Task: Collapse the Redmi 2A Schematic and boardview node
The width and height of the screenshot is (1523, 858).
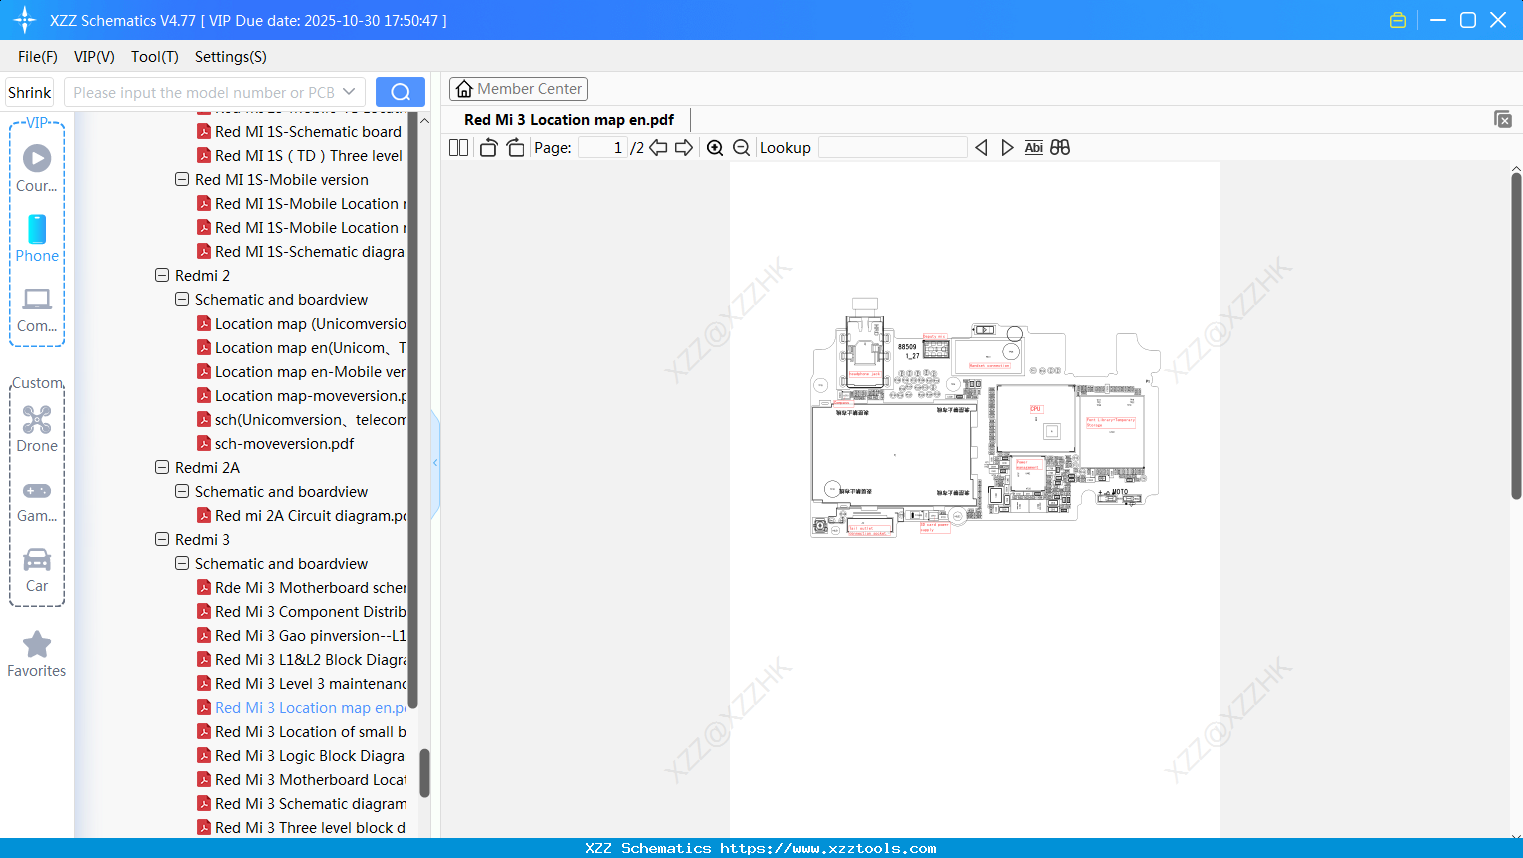Action: [x=182, y=491]
